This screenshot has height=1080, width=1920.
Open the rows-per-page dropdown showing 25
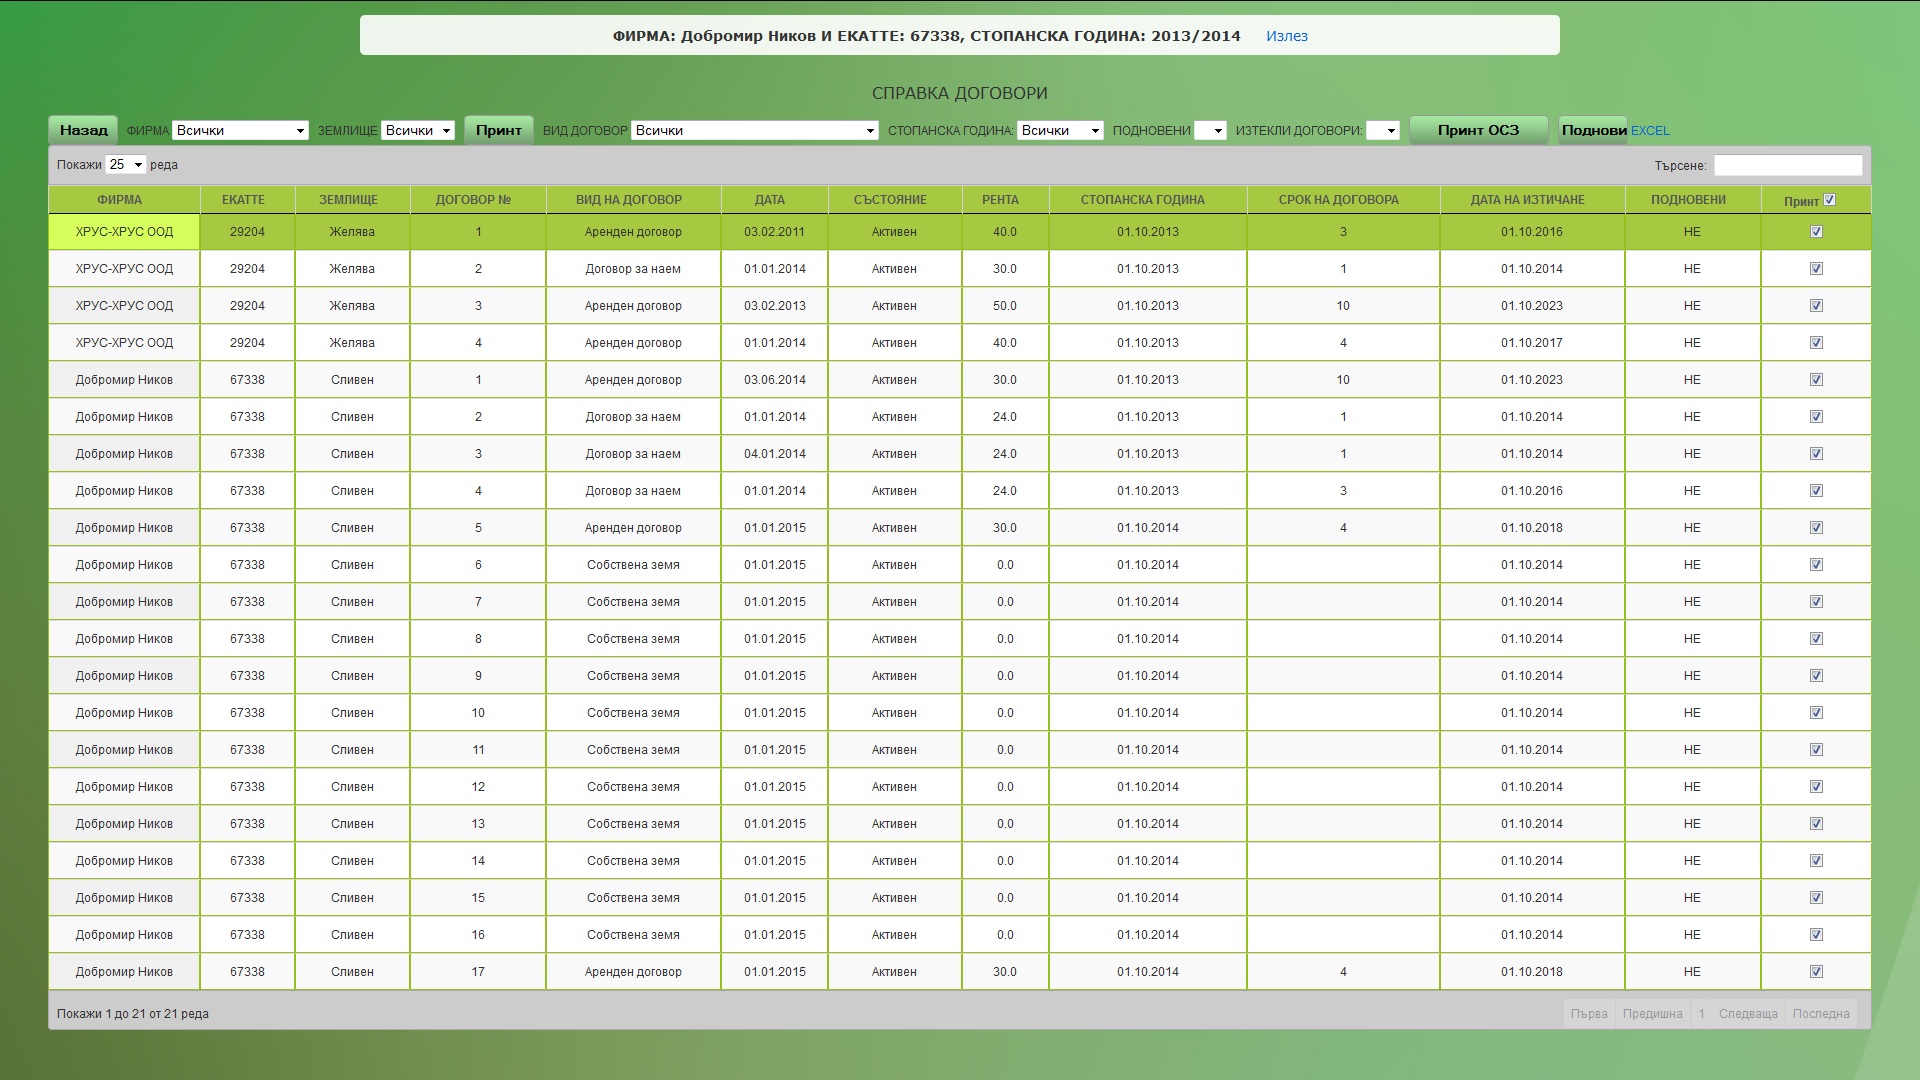(126, 164)
